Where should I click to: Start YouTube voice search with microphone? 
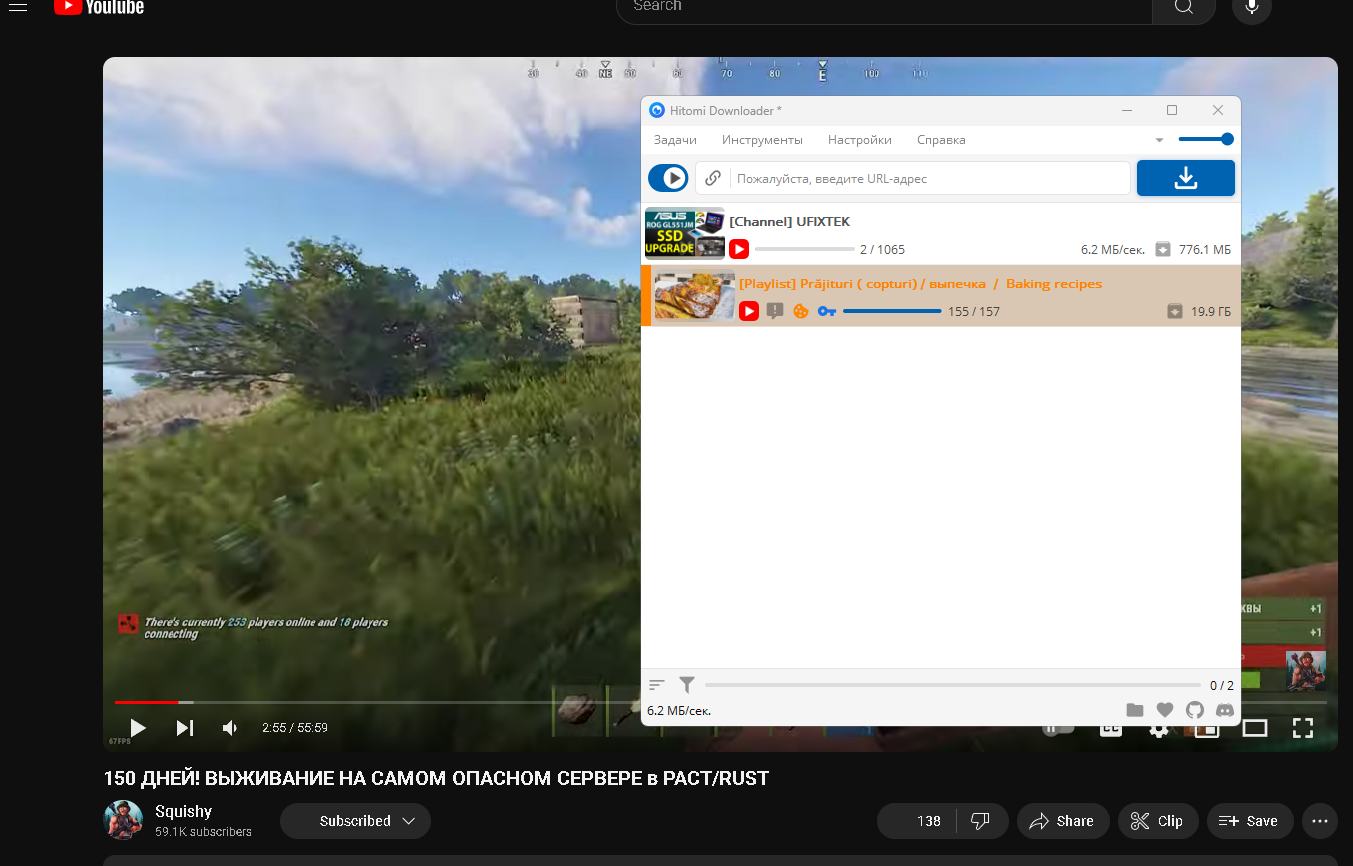click(x=1252, y=7)
